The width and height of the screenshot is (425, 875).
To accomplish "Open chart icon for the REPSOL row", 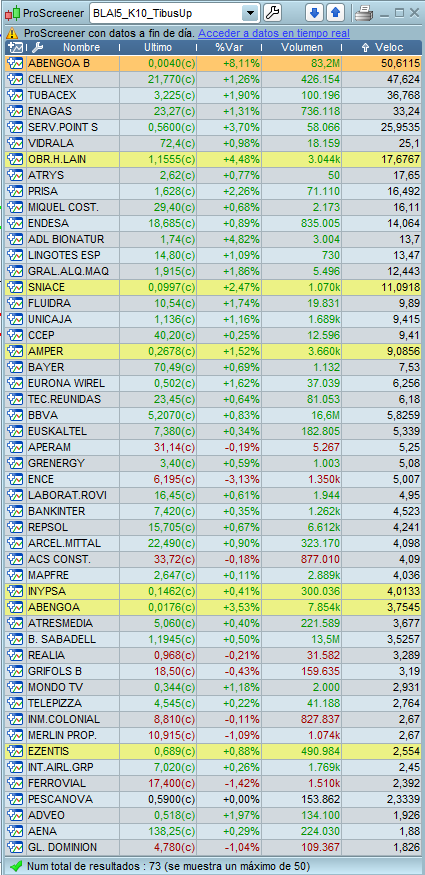I will click(14, 527).
